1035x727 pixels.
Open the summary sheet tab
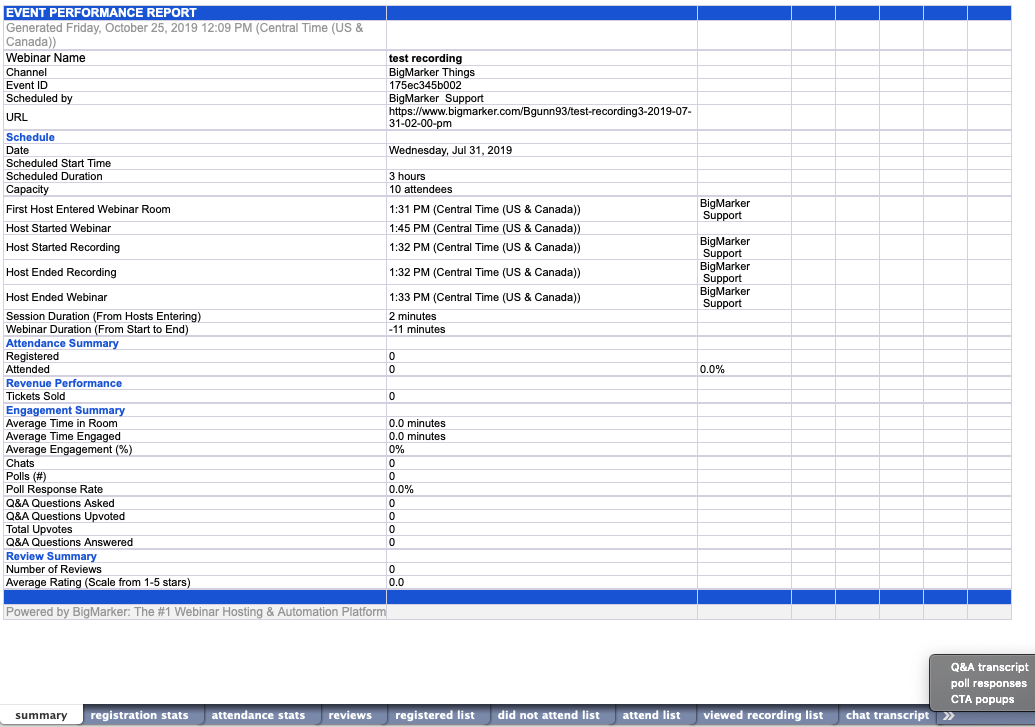[41, 715]
